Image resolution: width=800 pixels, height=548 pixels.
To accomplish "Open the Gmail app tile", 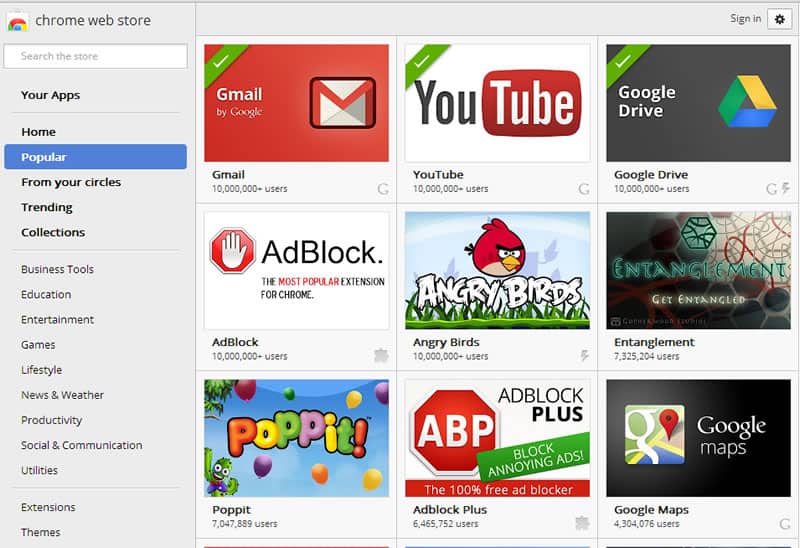I will click(x=296, y=103).
